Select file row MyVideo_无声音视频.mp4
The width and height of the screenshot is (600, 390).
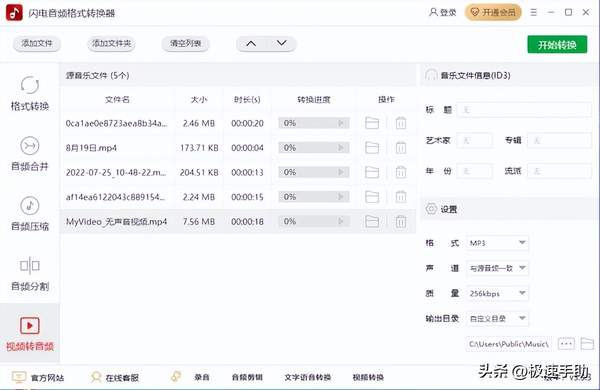tap(238, 221)
